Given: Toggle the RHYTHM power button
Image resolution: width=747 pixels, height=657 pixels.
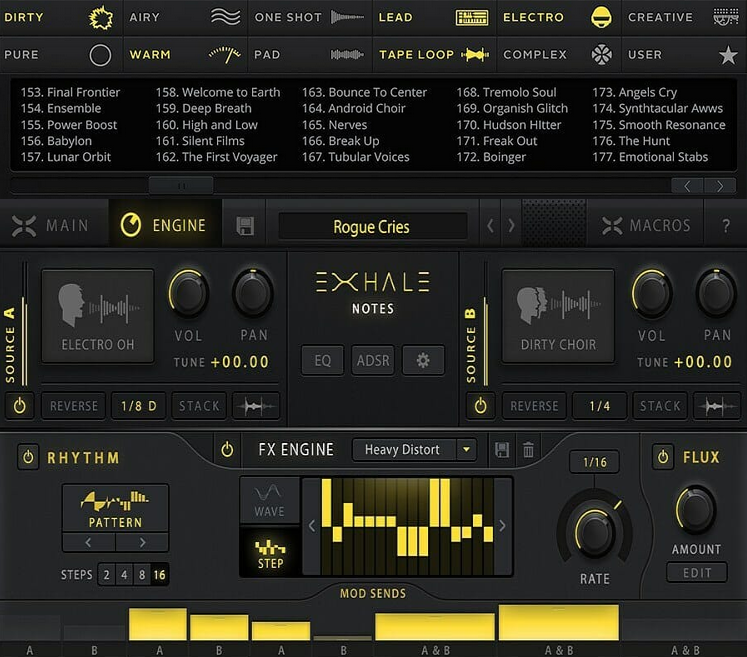Looking at the screenshot, I should 29,457.
